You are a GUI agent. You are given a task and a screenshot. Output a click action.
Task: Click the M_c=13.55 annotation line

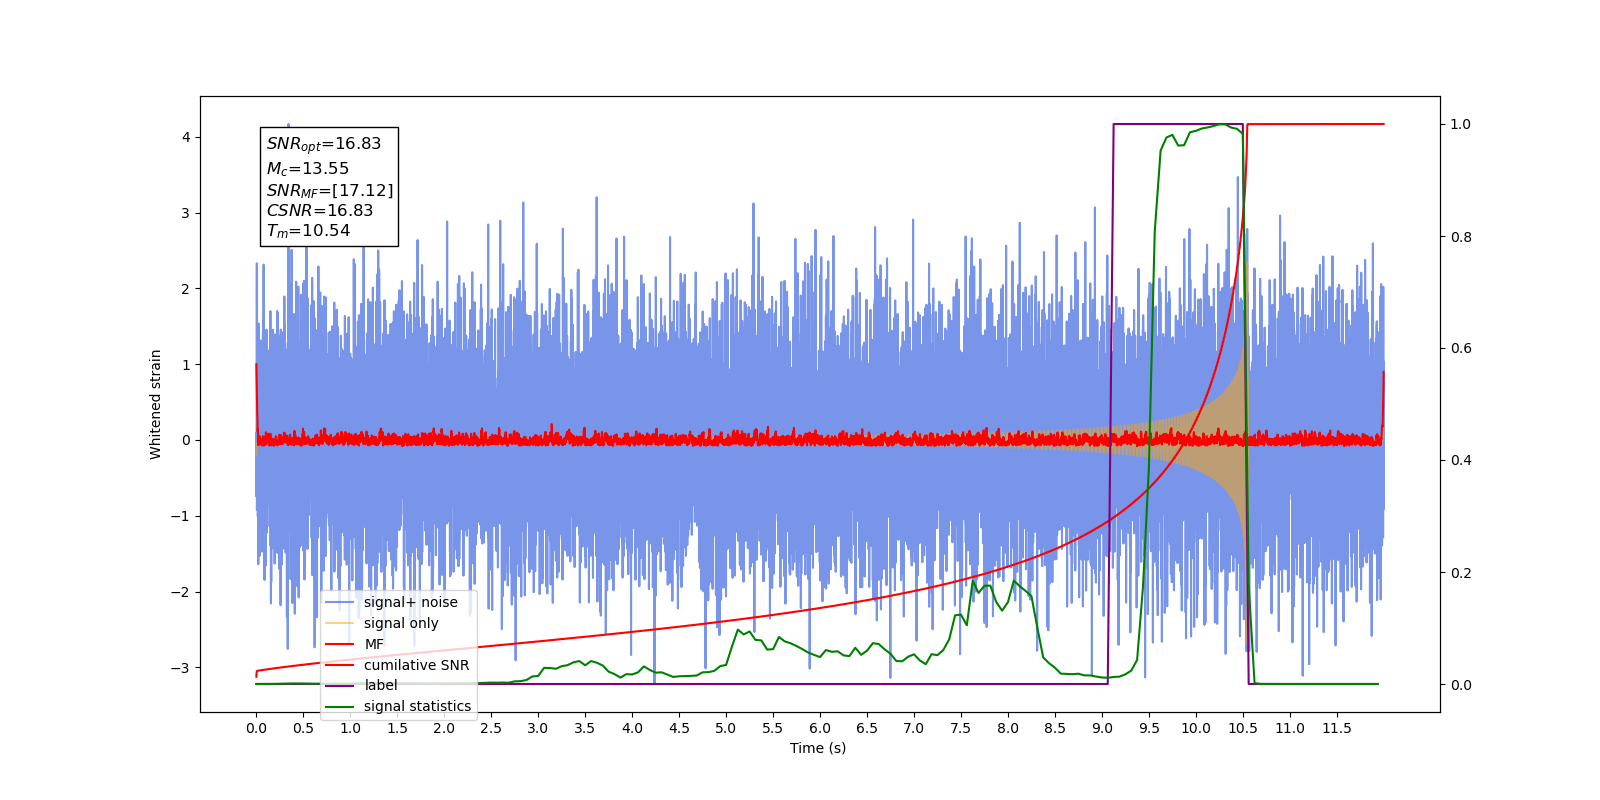(x=308, y=169)
